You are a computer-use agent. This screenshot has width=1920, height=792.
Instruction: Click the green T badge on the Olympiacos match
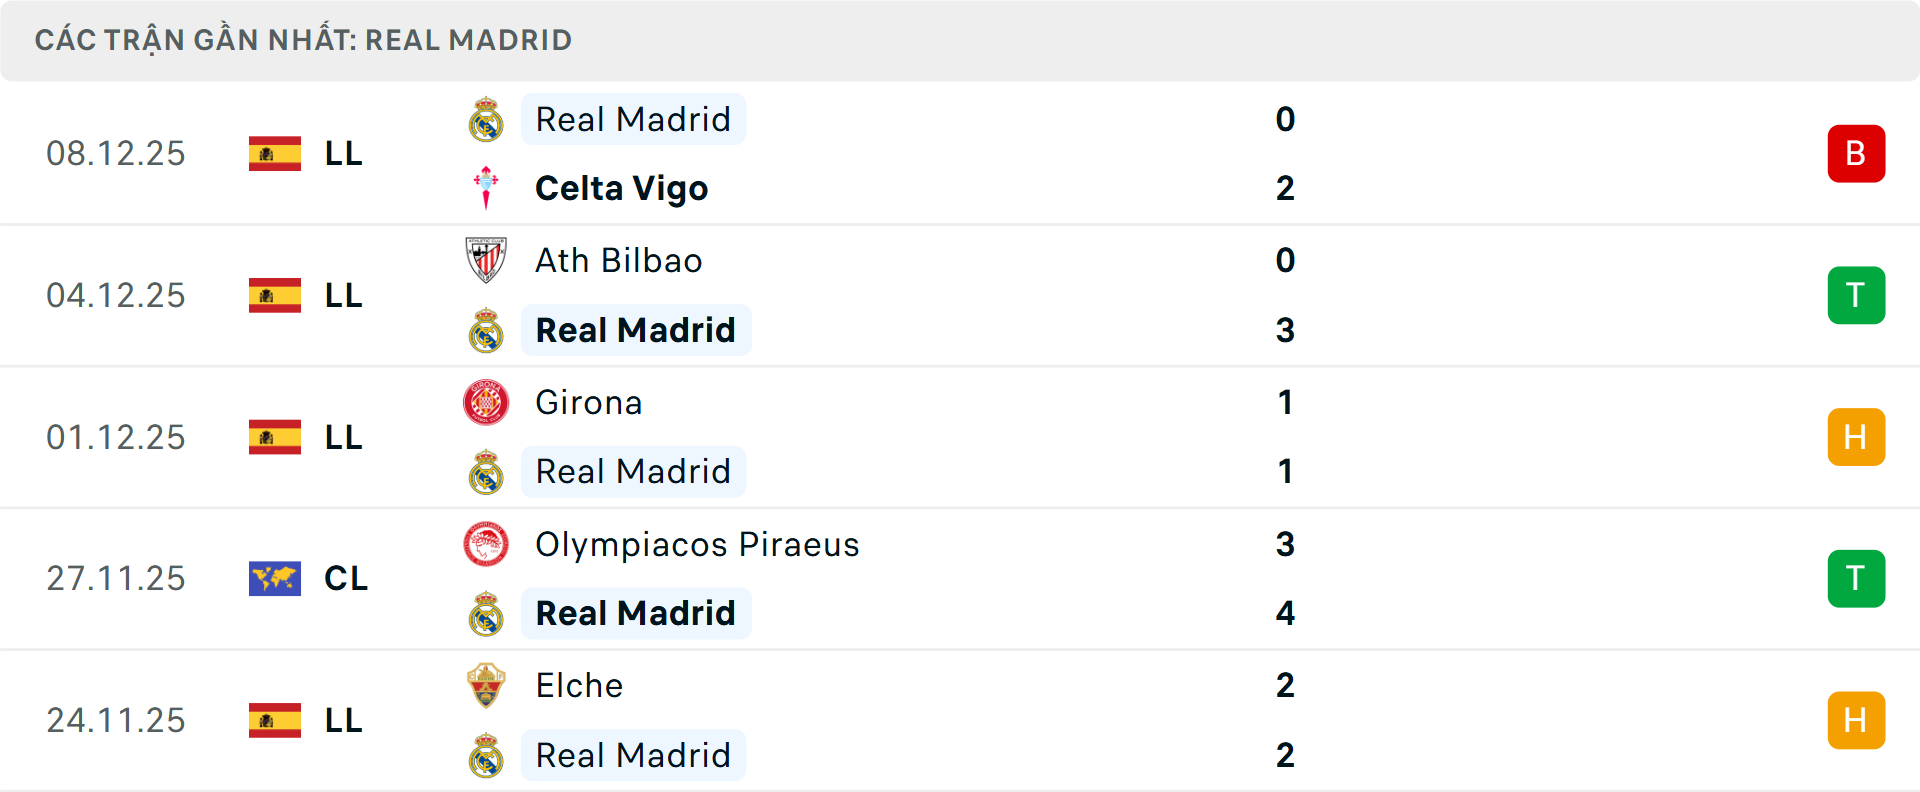point(1857,578)
